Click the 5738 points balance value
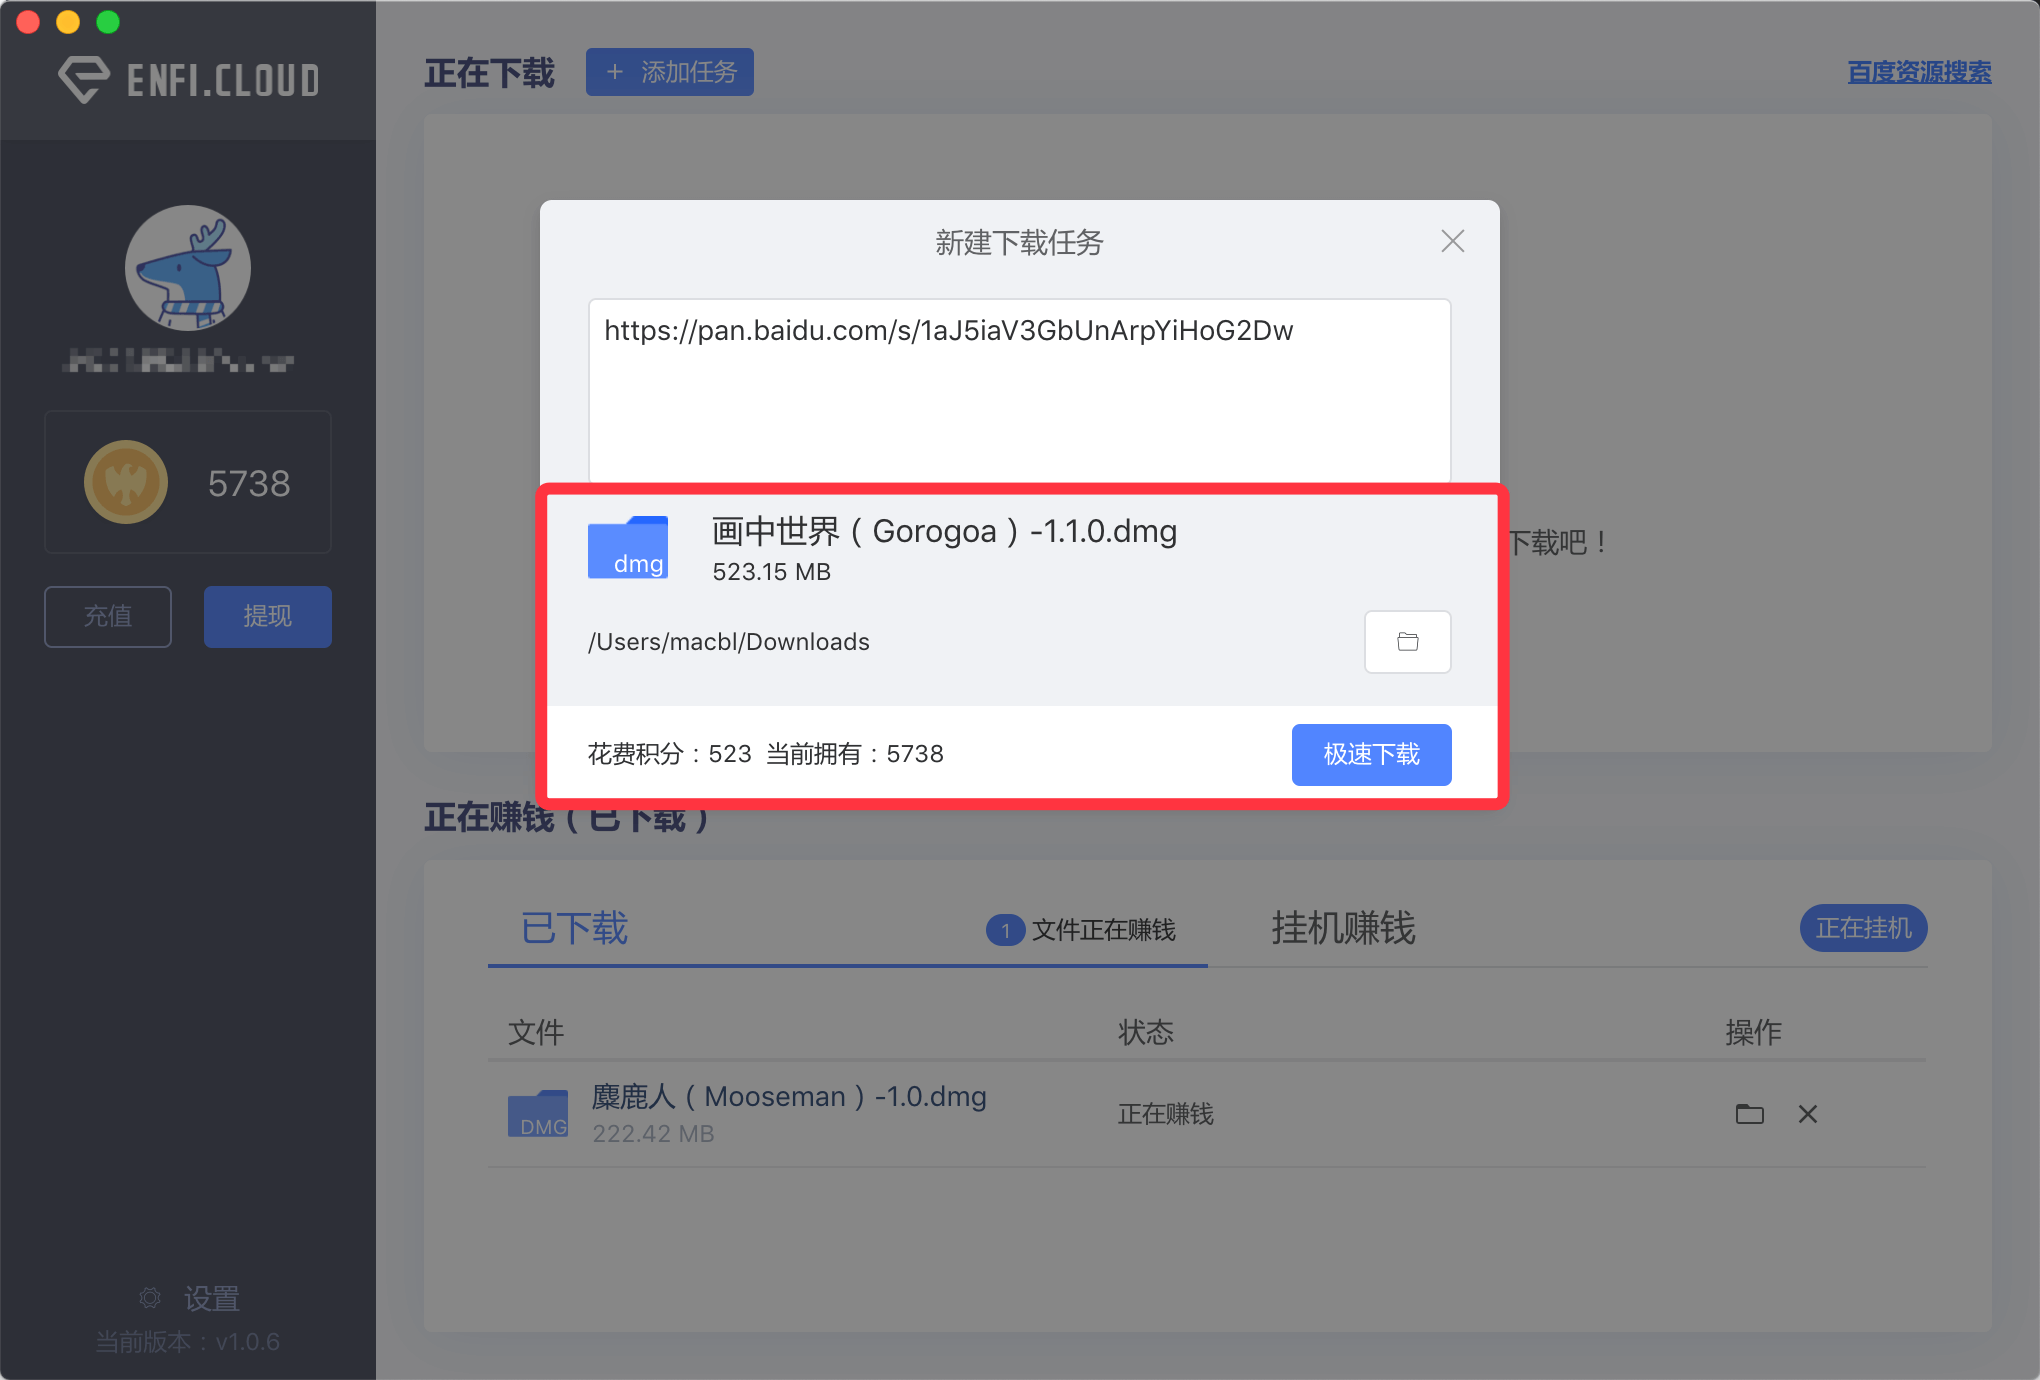Viewport: 2040px width, 1380px height. (249, 483)
